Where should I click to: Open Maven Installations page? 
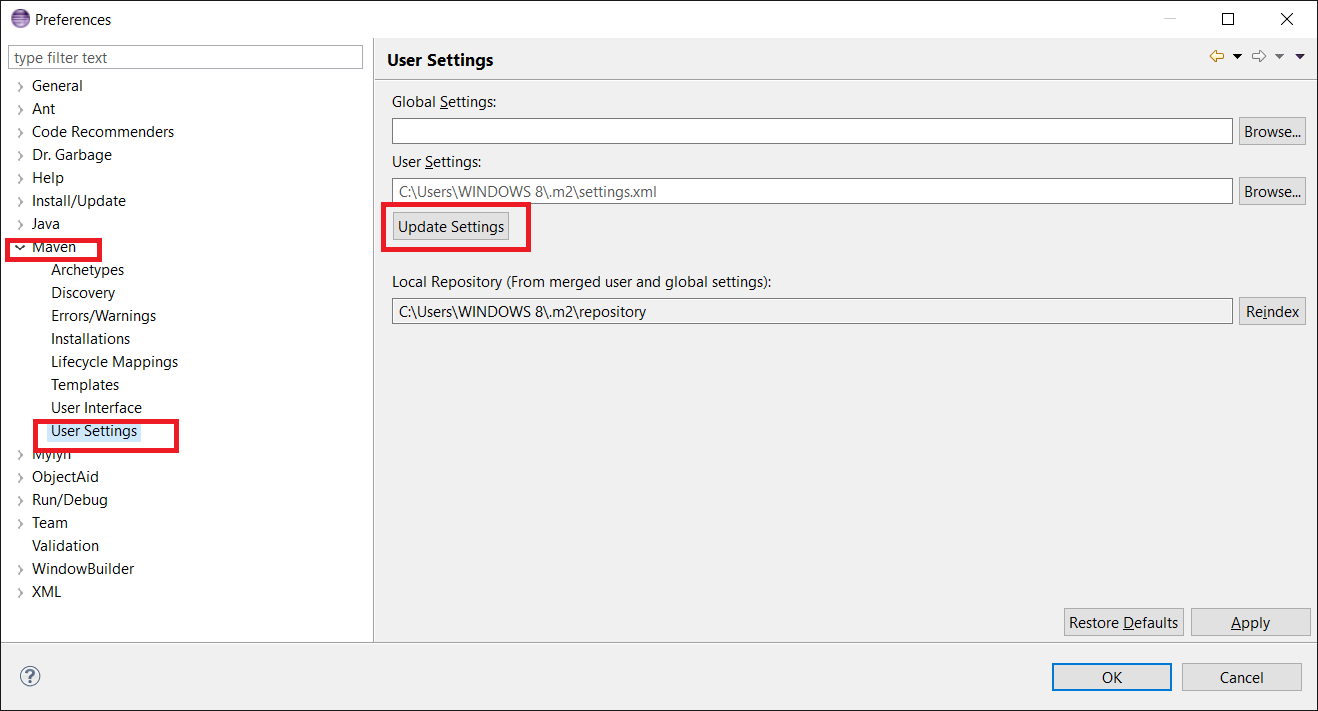91,339
